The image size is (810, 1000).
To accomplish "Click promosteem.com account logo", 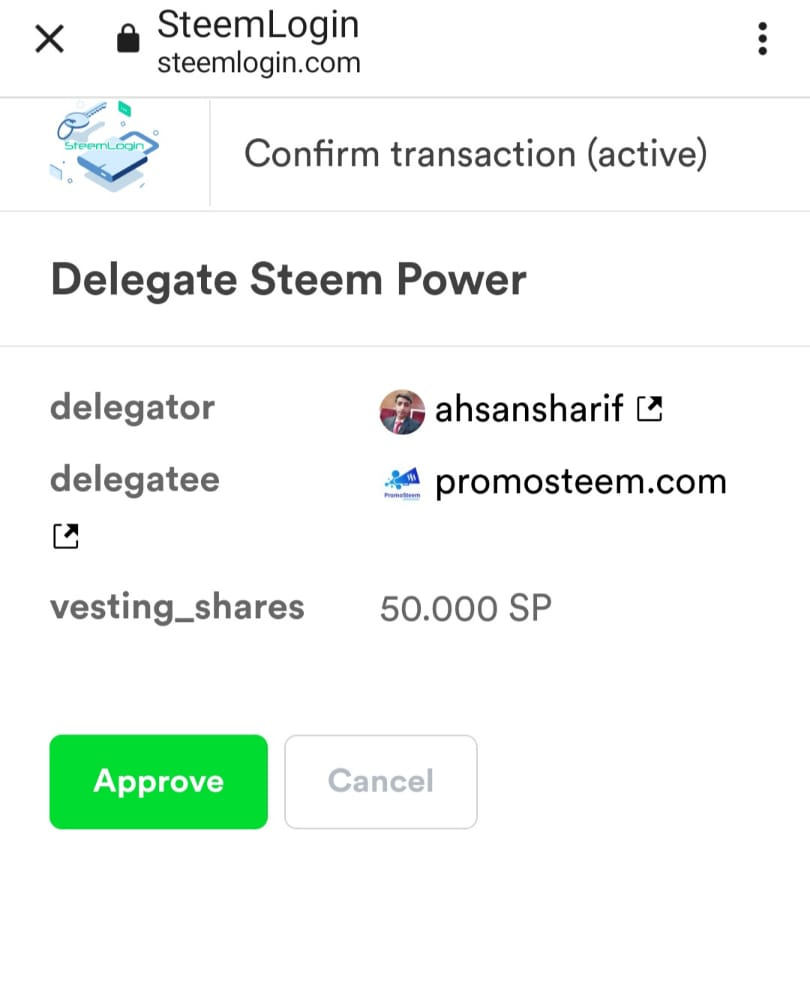I will [402, 483].
